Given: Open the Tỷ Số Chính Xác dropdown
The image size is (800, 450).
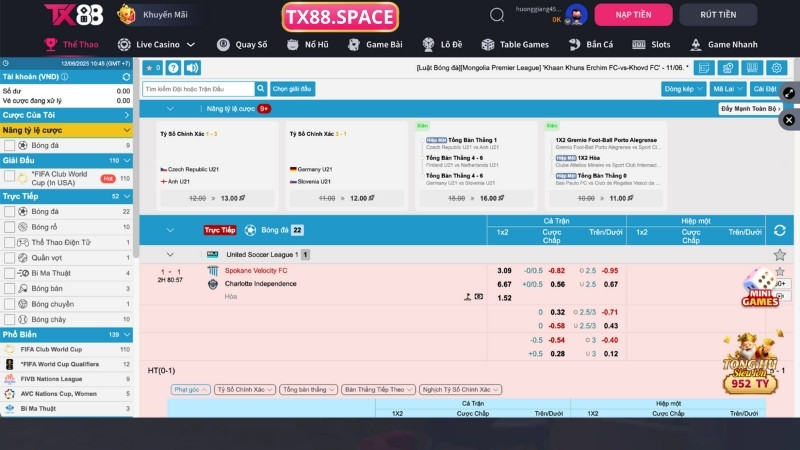Looking at the screenshot, I should pyautogui.click(x=245, y=389).
